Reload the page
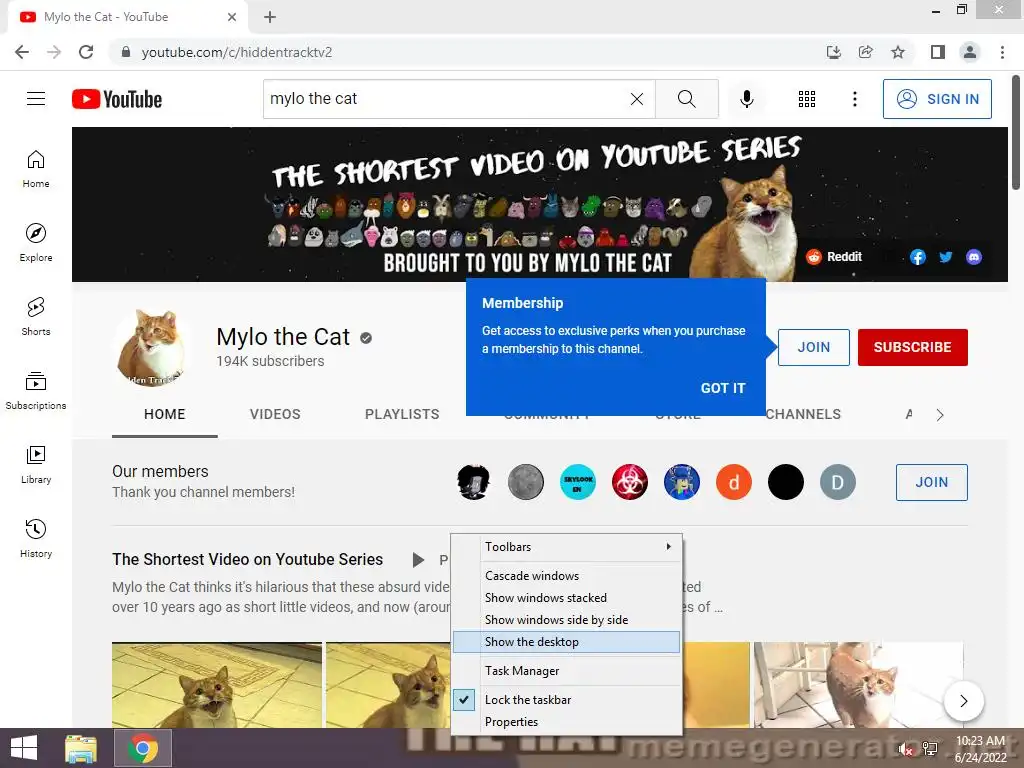 pyautogui.click(x=86, y=52)
